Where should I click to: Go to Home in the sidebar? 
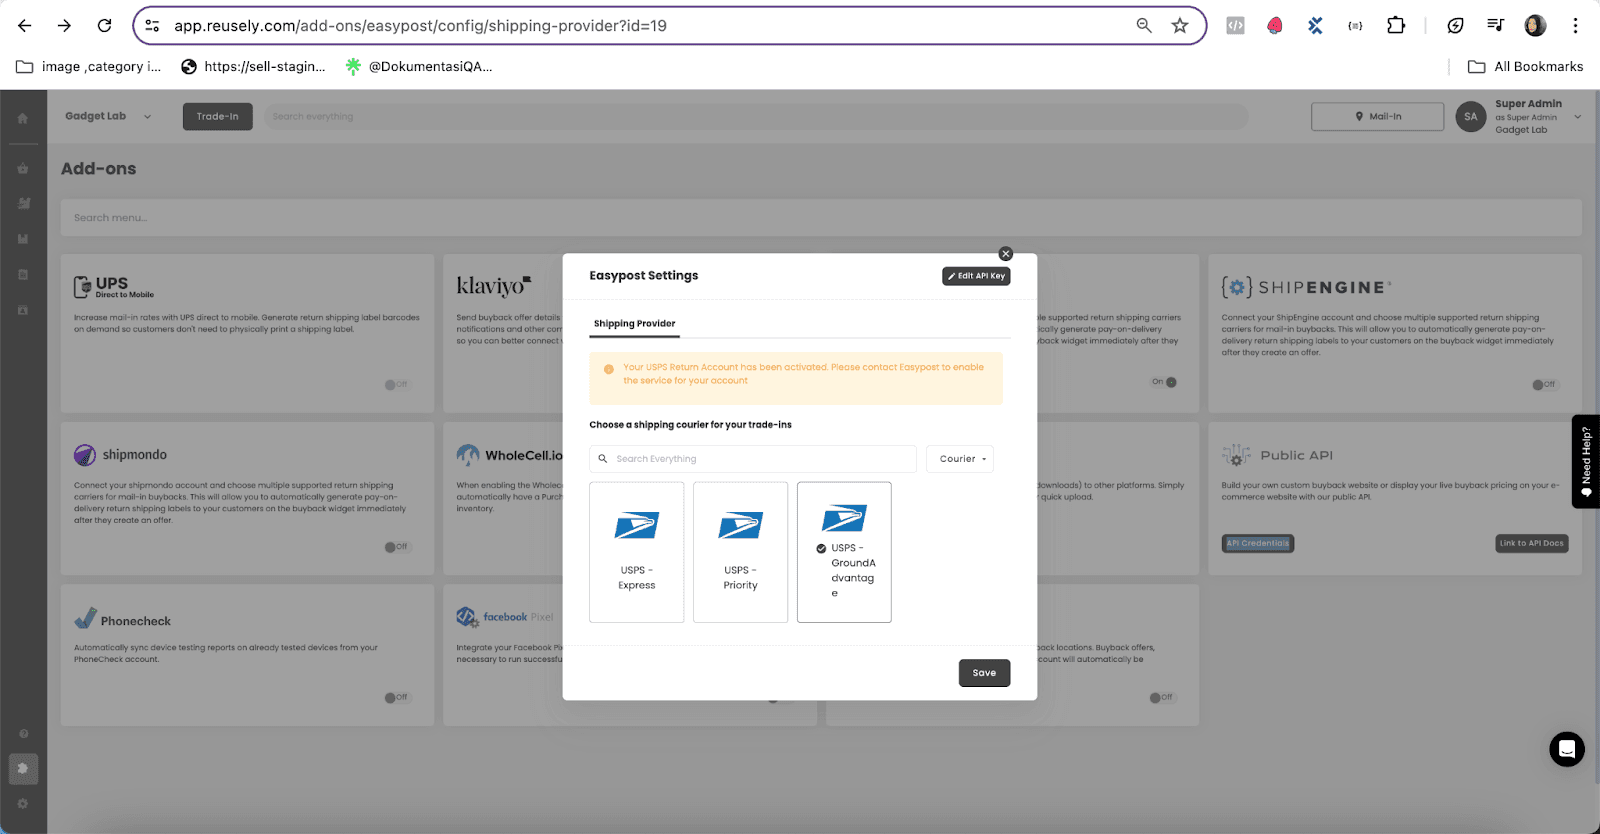tap(23, 118)
